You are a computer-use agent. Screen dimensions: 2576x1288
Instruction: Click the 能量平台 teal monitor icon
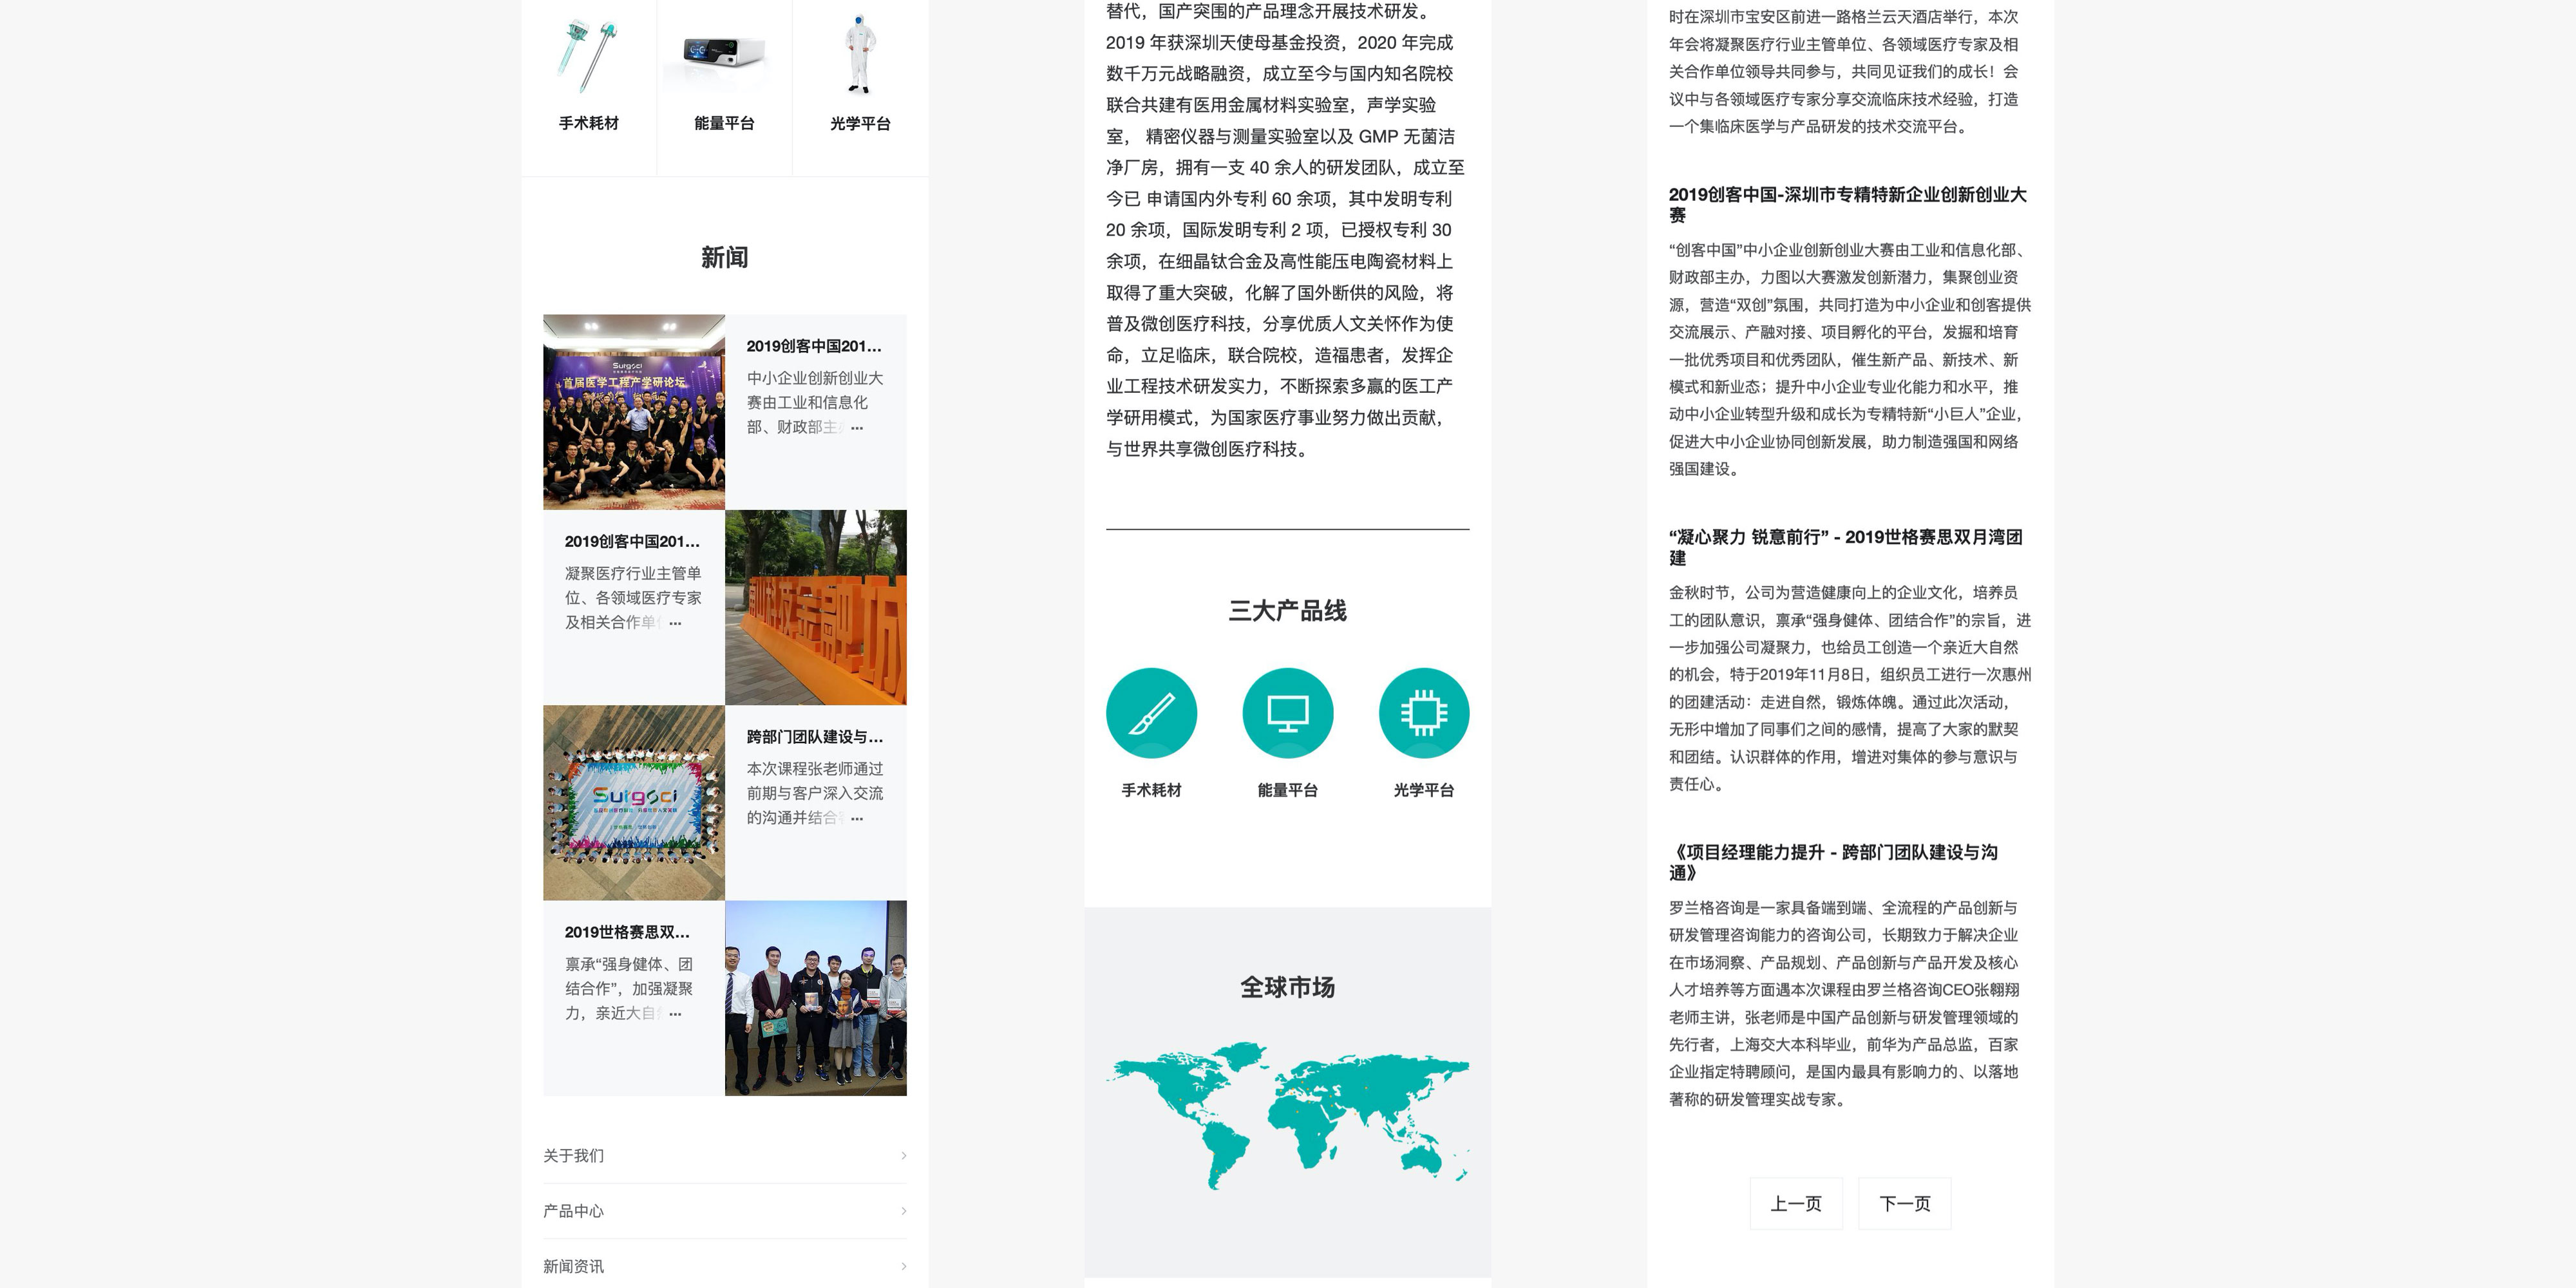click(1287, 713)
